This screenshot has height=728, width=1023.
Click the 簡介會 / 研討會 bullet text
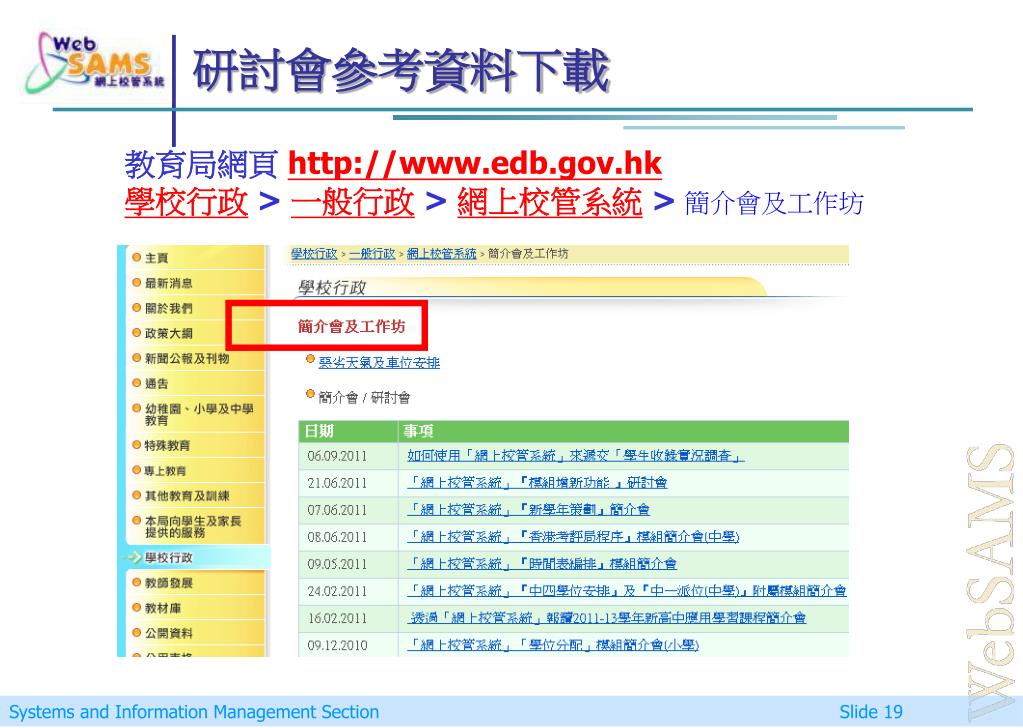tap(364, 397)
